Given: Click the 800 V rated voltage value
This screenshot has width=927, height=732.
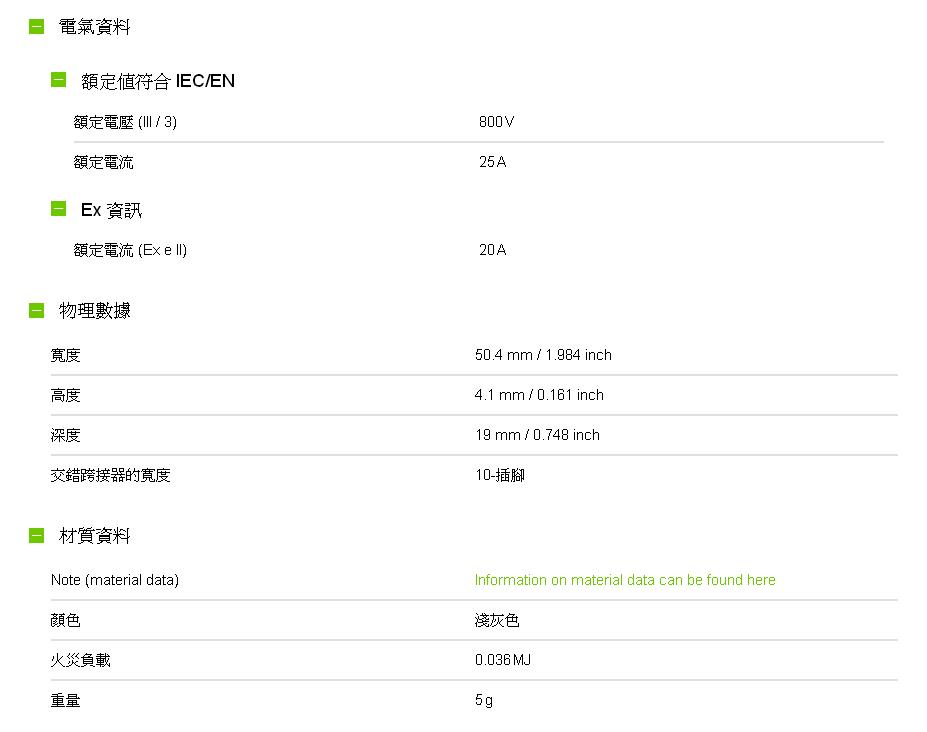Looking at the screenshot, I should pyautogui.click(x=496, y=122).
